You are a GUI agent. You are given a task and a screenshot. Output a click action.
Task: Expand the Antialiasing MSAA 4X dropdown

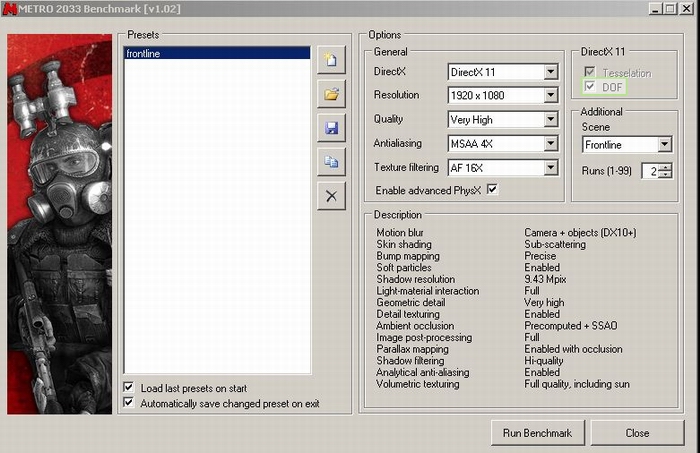point(550,144)
